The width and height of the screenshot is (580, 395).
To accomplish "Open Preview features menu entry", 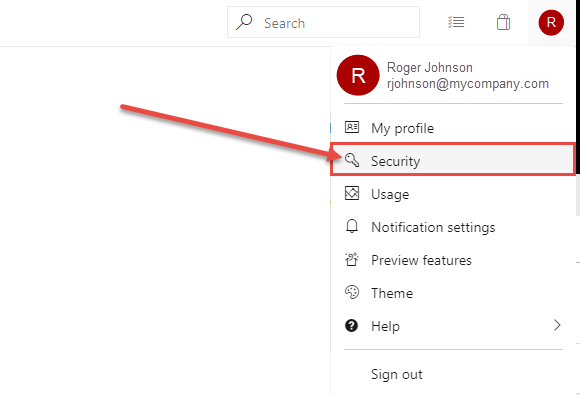I will pos(452,260).
